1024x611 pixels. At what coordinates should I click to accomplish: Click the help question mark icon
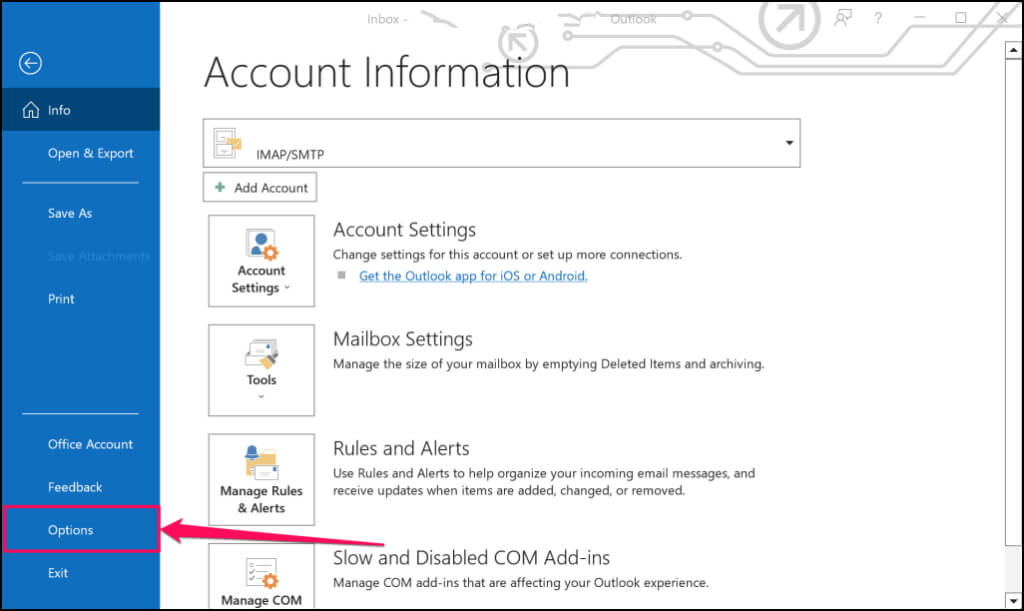pyautogui.click(x=878, y=18)
